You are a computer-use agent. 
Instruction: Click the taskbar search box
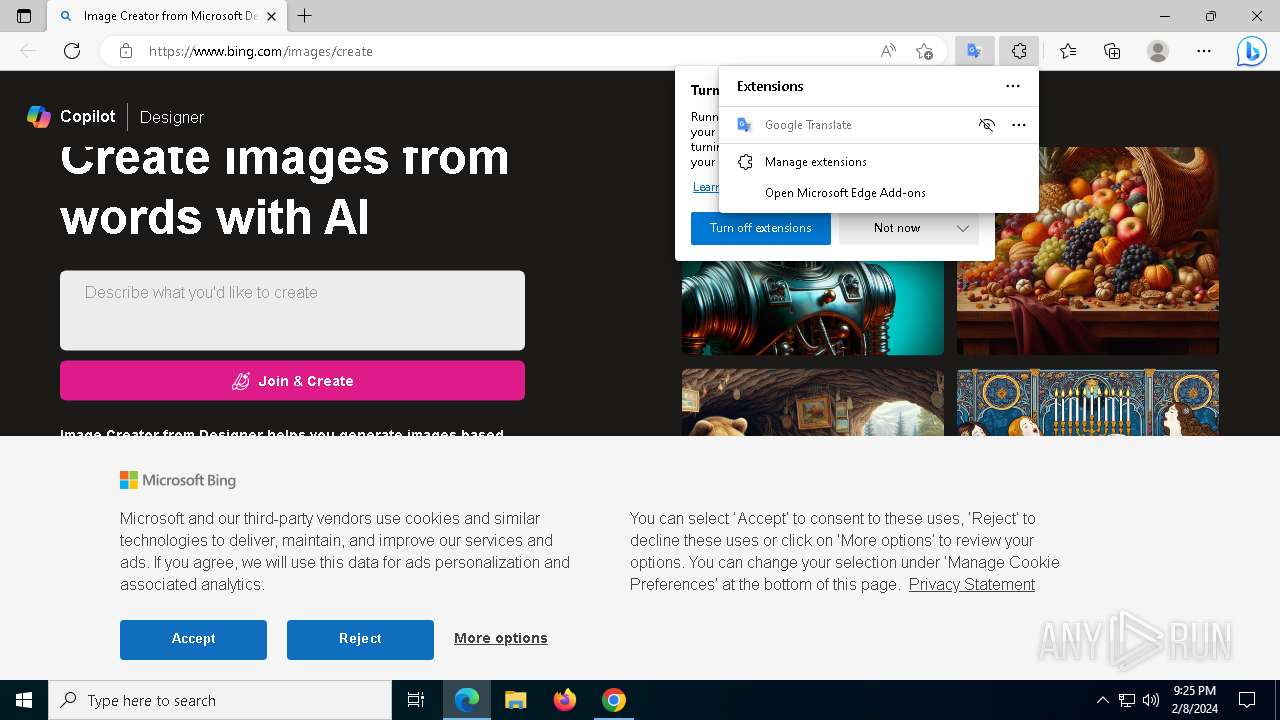[x=220, y=700]
